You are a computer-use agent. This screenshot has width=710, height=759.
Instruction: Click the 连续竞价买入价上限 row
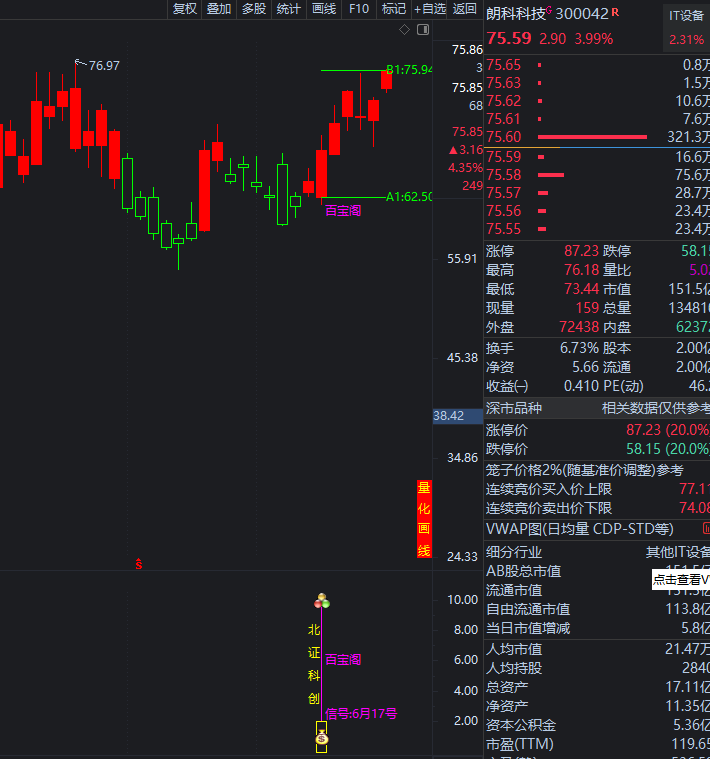597,489
